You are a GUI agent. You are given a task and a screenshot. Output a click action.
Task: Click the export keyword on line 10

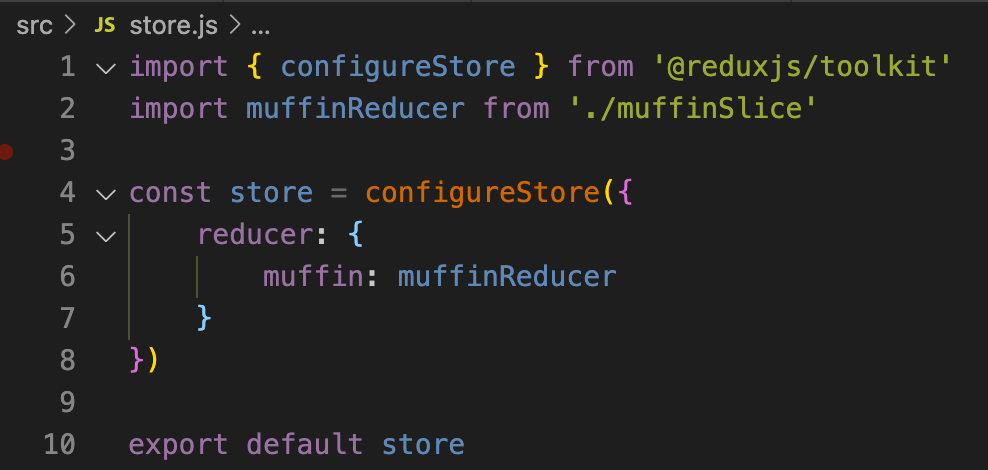[178, 445]
